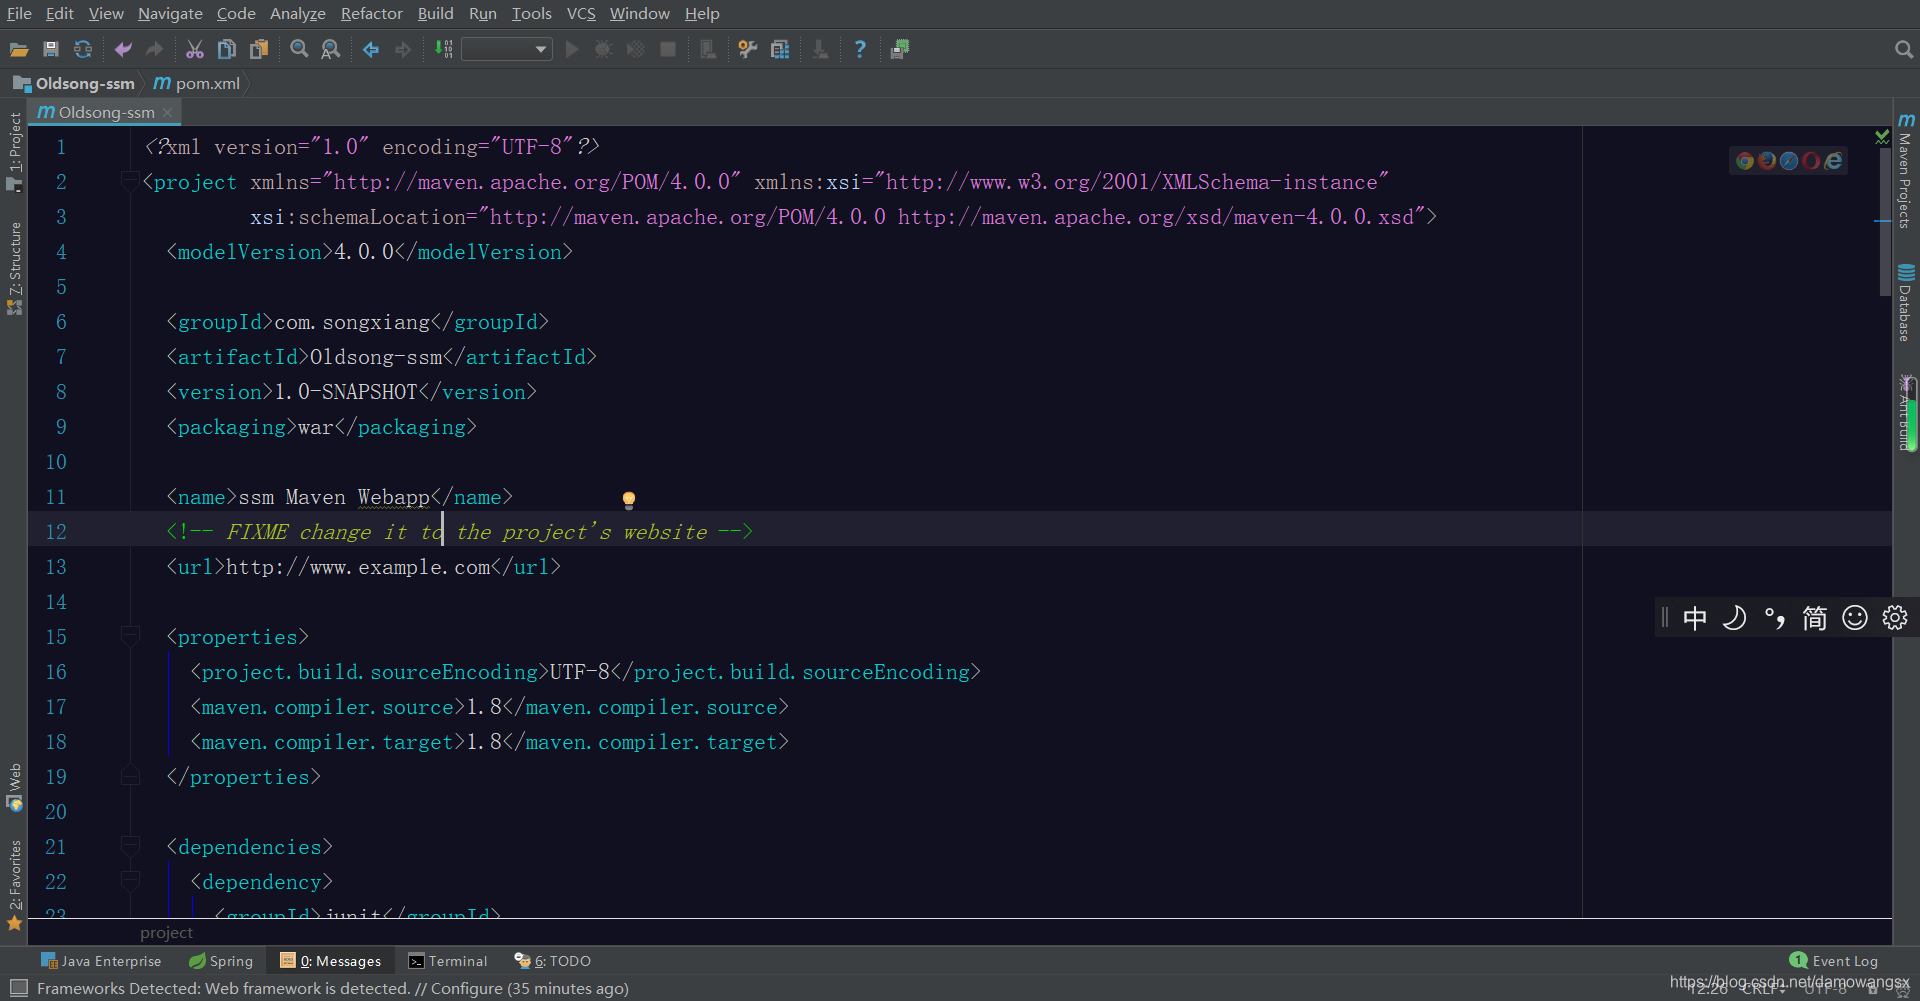Open page preview in Opera icon

[x=1811, y=161]
